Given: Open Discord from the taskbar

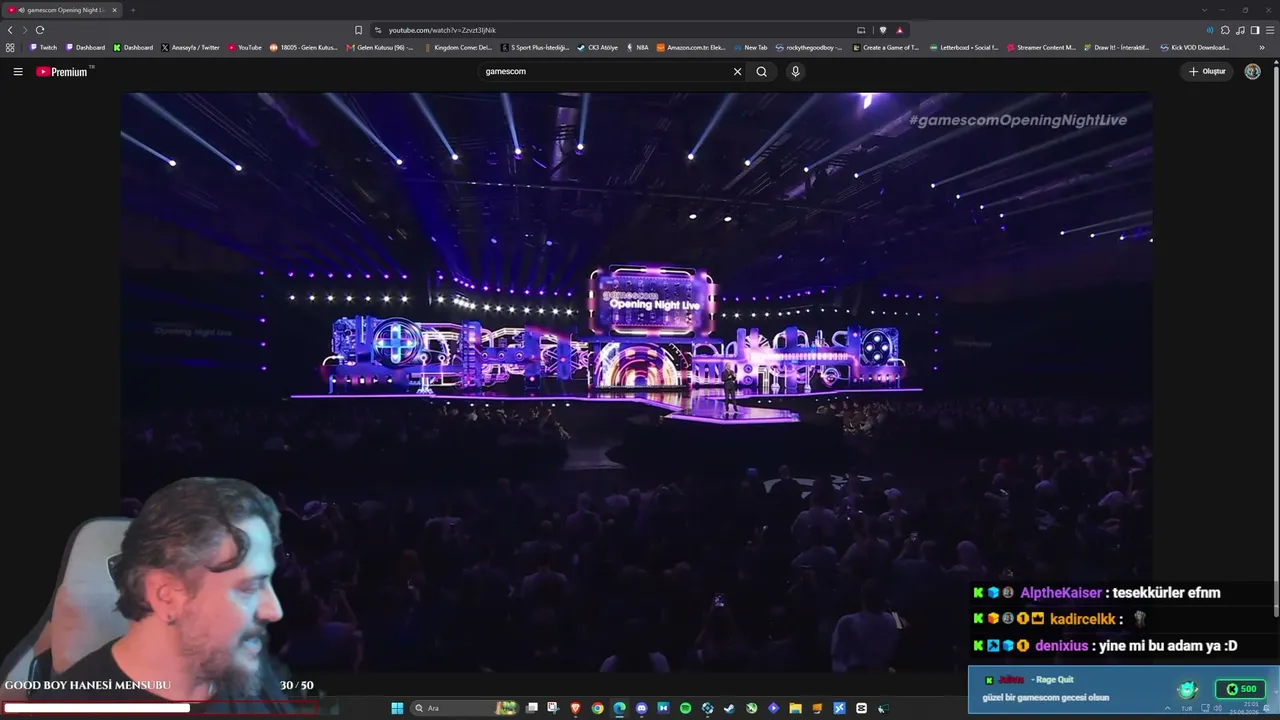Looking at the screenshot, I should tap(641, 708).
